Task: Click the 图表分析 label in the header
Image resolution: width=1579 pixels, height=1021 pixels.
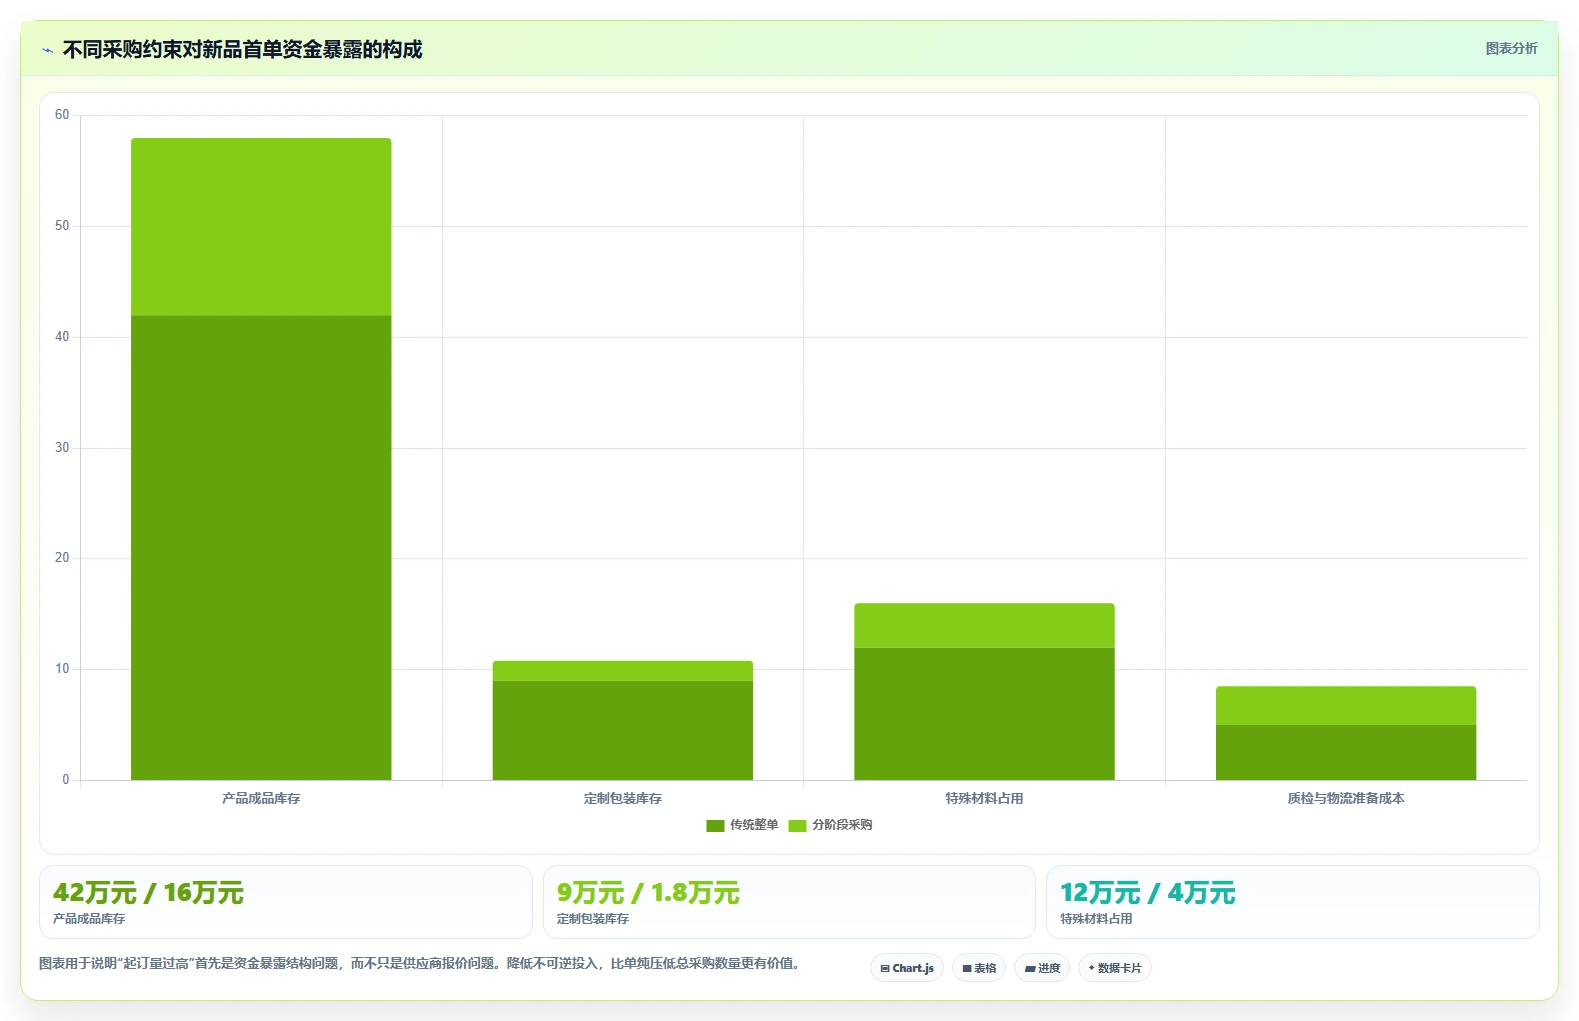Action: click(1511, 48)
